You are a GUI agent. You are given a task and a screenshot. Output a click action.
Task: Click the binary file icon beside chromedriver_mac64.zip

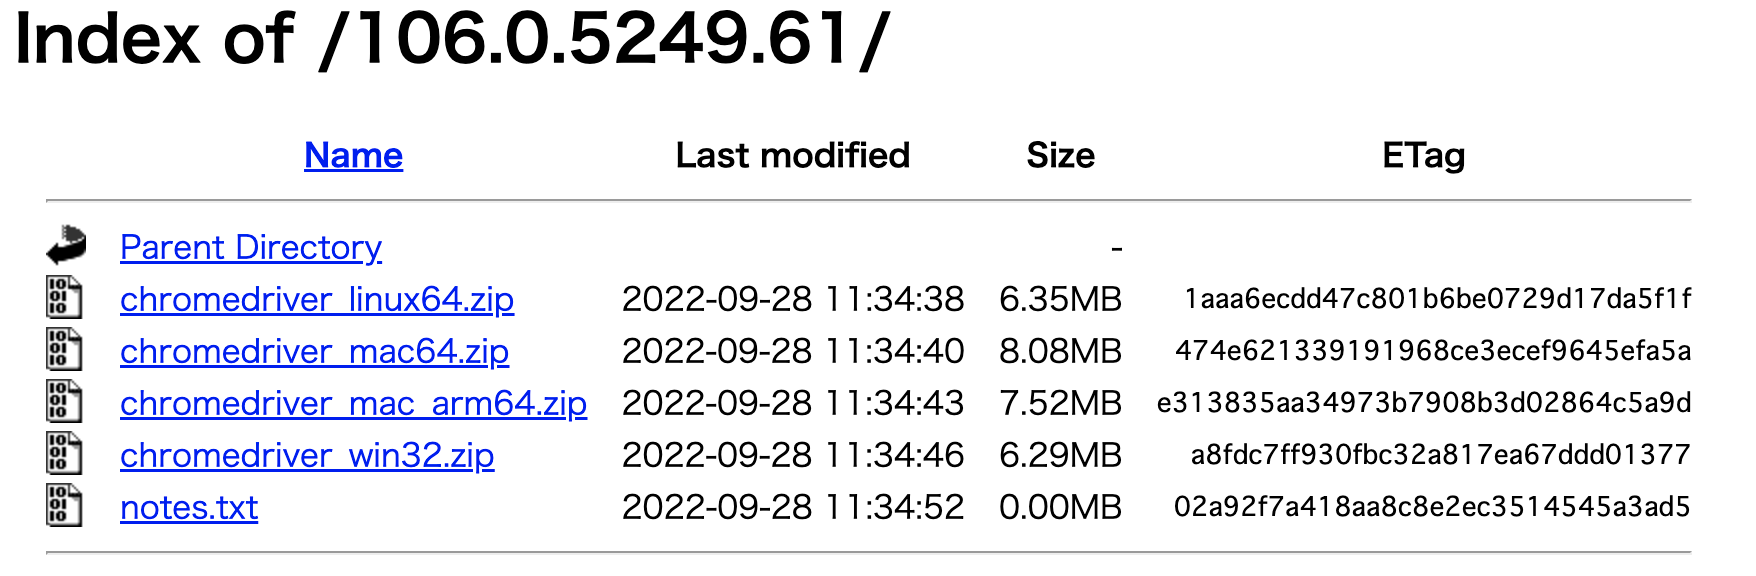coord(63,350)
